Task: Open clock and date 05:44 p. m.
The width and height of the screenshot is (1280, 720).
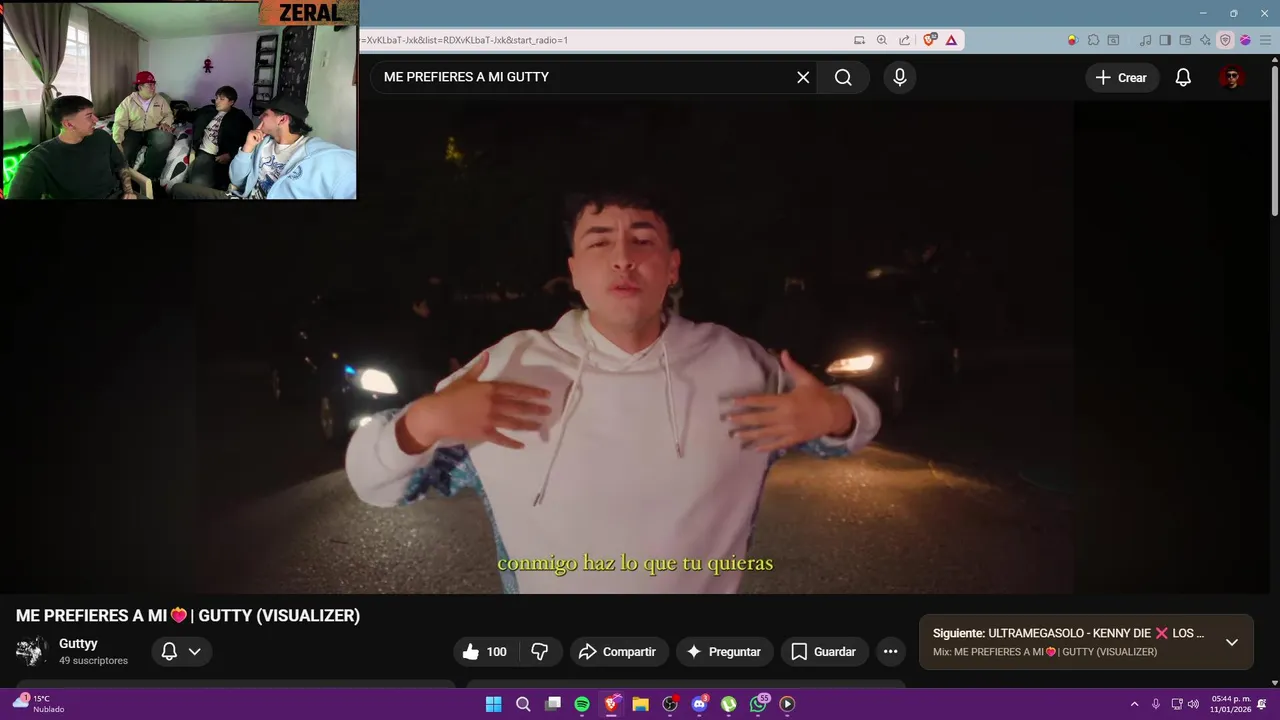Action: coord(1230,704)
